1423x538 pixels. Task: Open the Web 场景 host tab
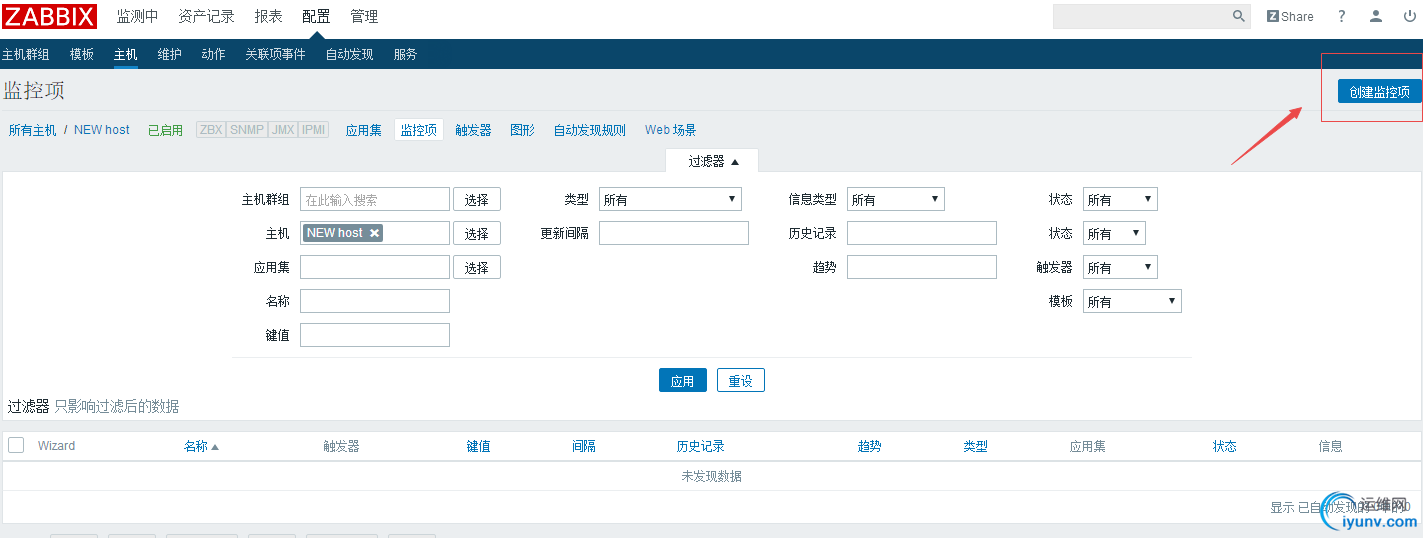(670, 130)
